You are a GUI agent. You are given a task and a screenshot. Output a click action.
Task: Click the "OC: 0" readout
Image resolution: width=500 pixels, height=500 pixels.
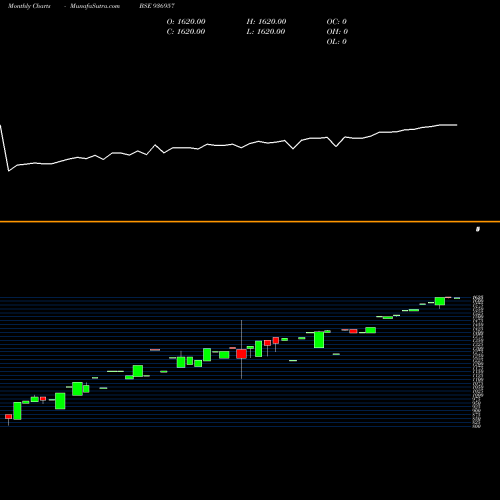click(337, 22)
